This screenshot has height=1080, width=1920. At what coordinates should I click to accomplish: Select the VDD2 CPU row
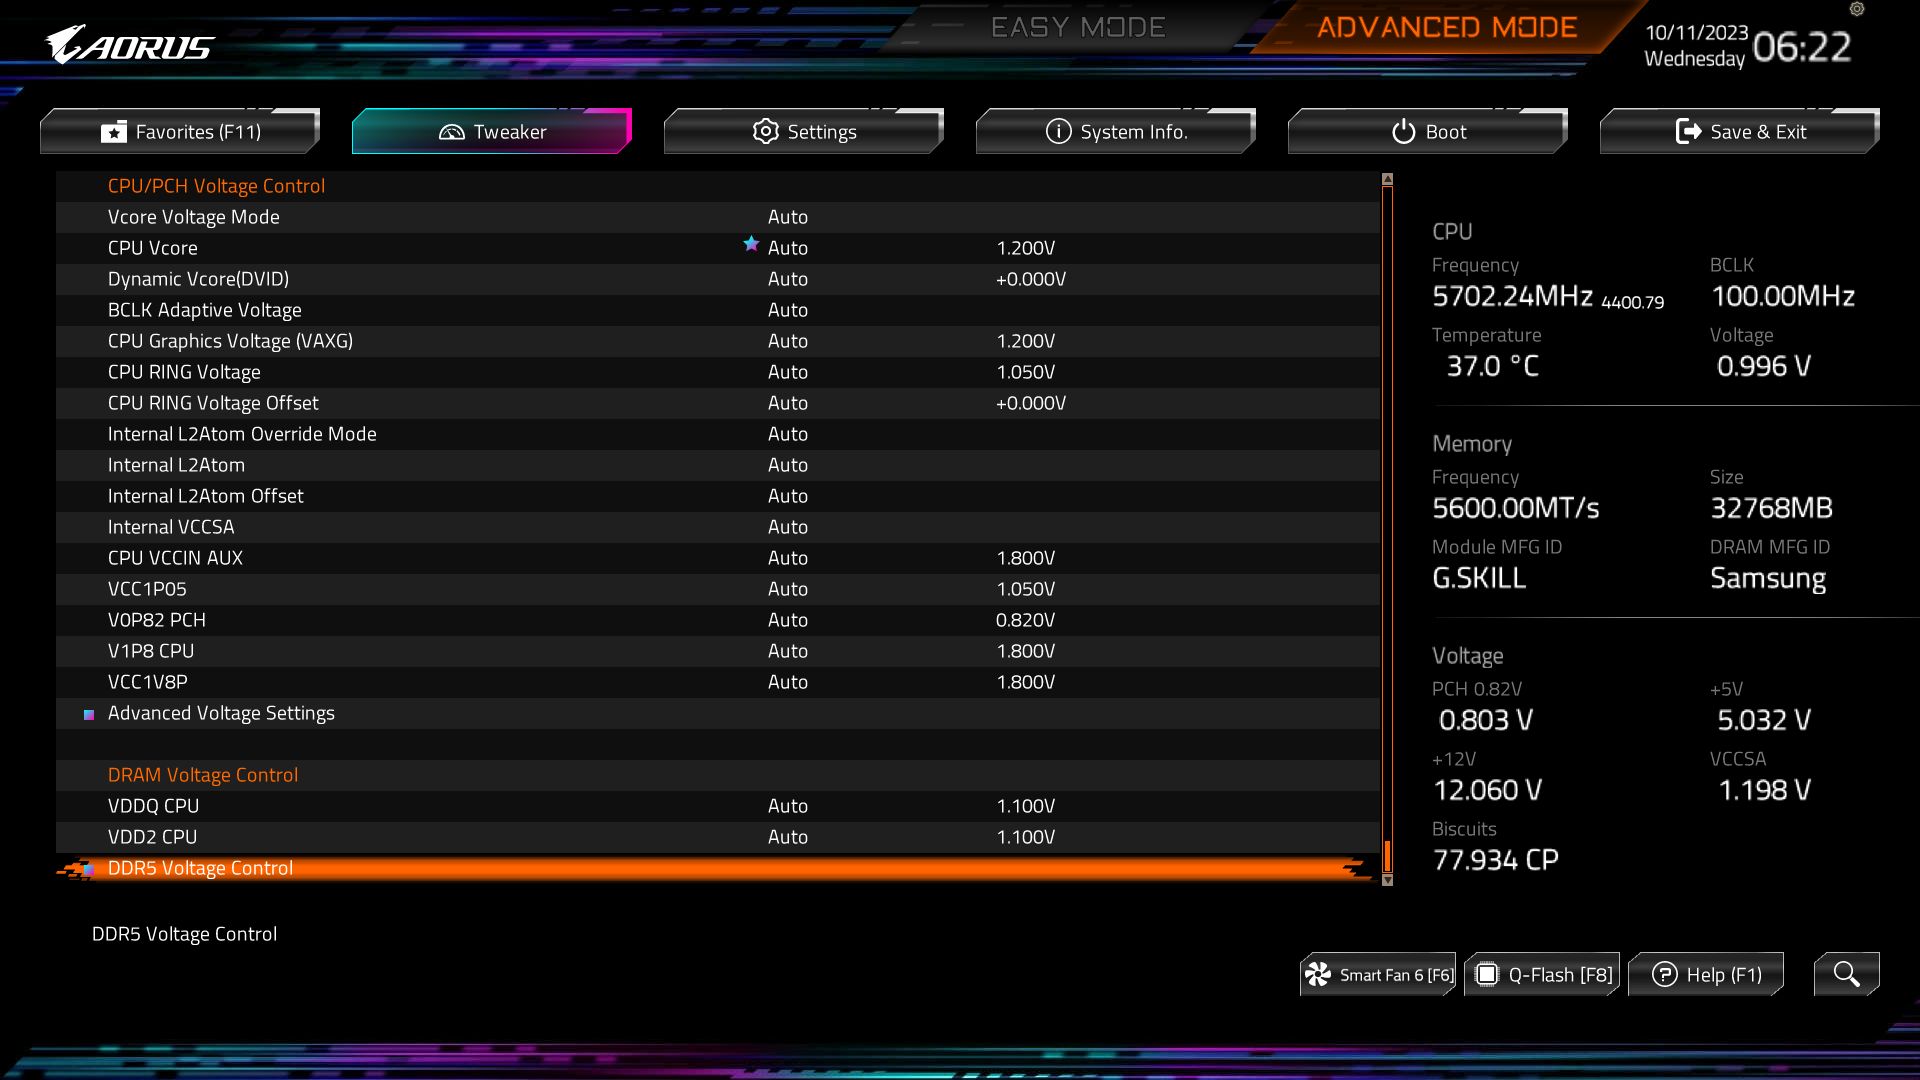(718, 837)
